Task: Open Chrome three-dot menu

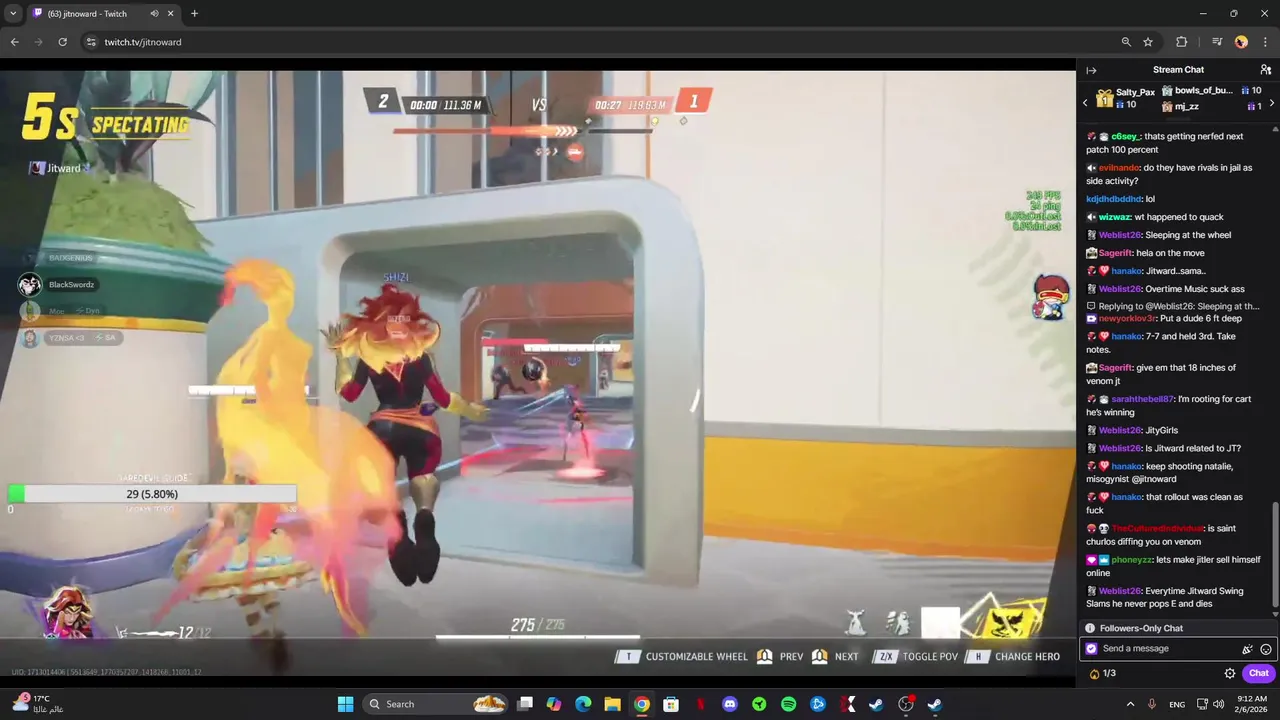Action: 1265,42
